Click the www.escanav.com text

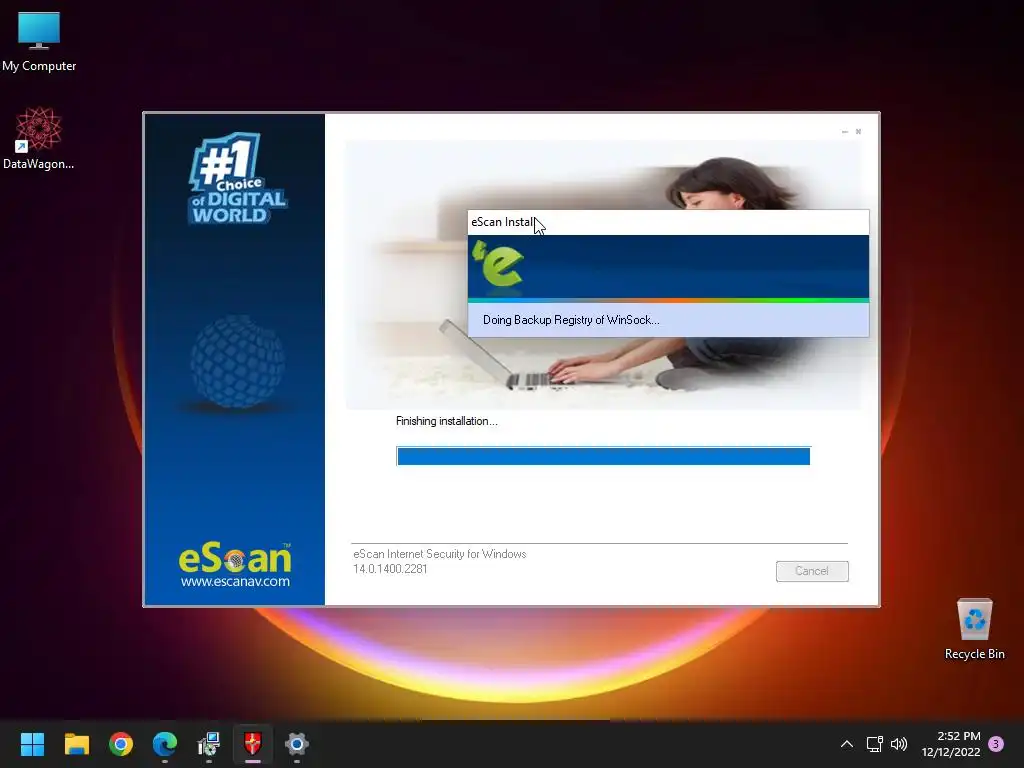point(235,581)
